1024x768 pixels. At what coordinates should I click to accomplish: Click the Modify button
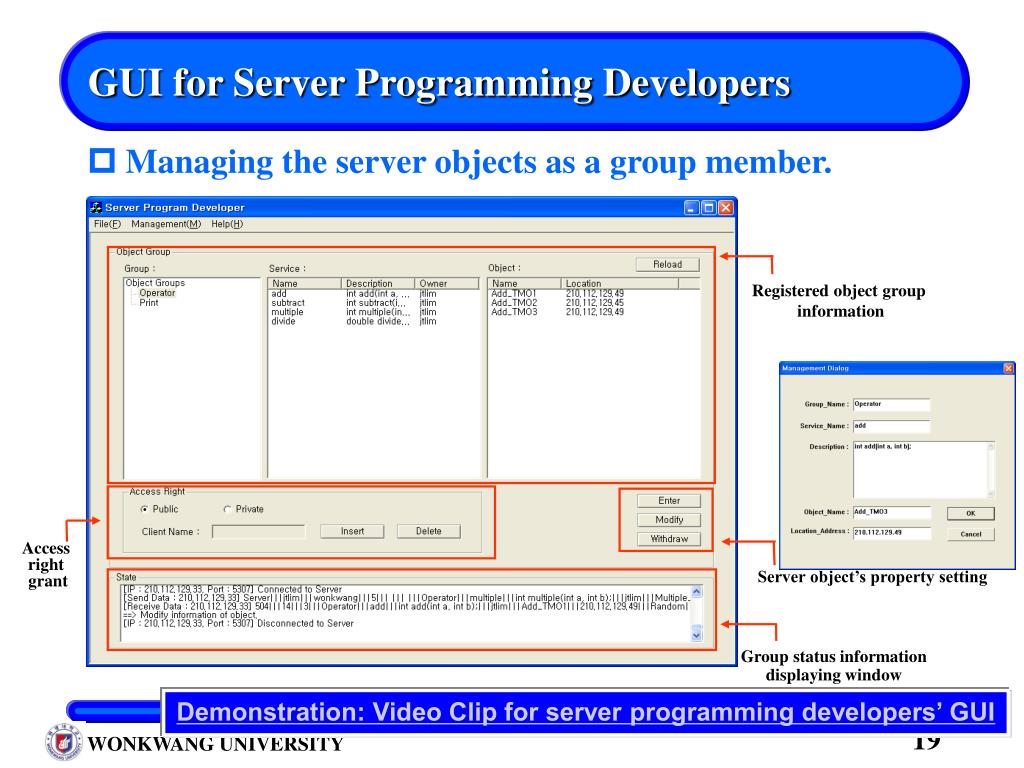coord(669,520)
